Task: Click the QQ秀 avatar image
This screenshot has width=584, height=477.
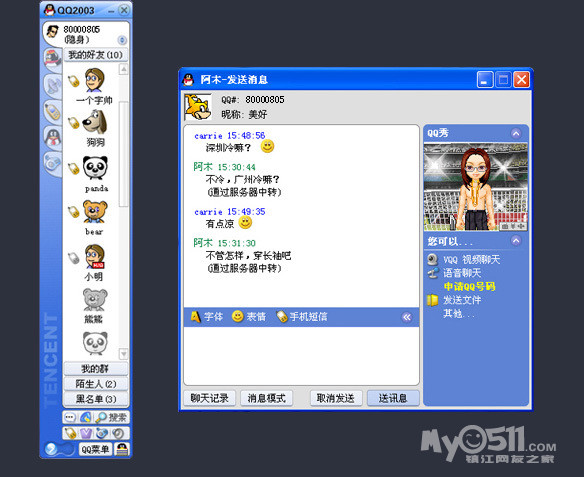Action: [x=476, y=187]
